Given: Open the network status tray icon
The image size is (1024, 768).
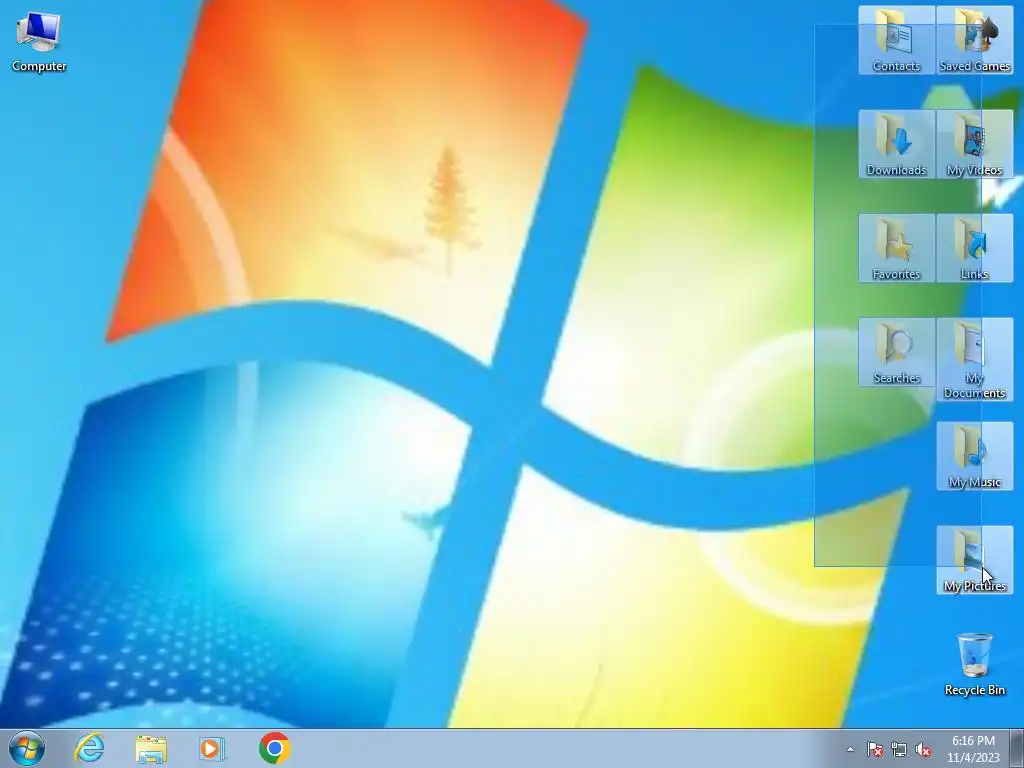Looking at the screenshot, I should pos(899,749).
